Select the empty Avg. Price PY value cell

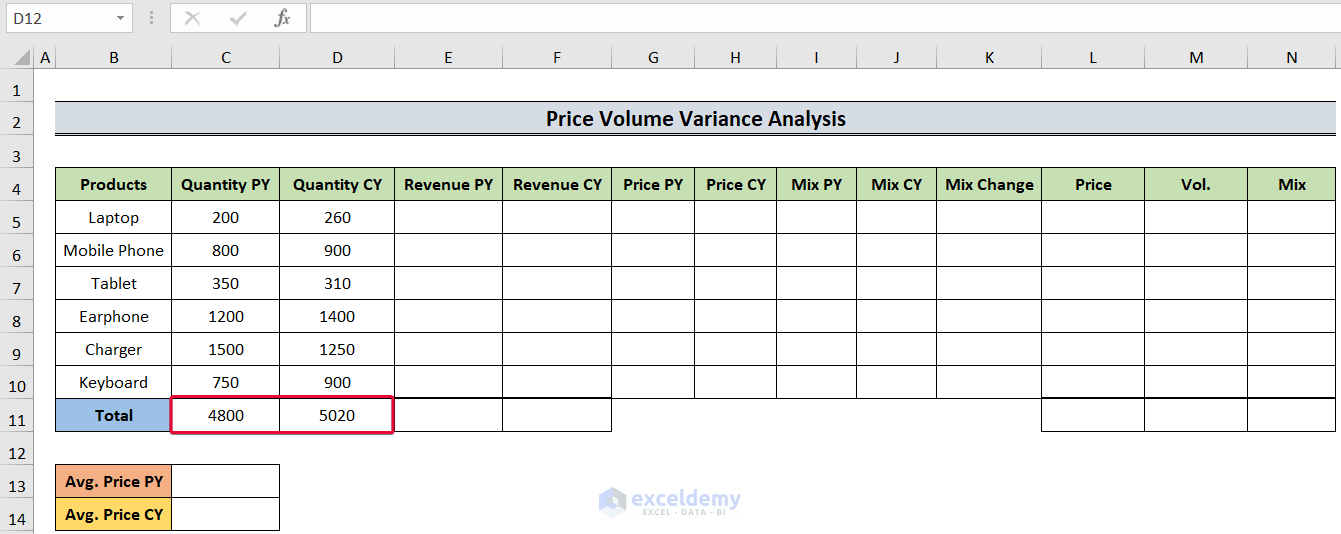pos(226,481)
